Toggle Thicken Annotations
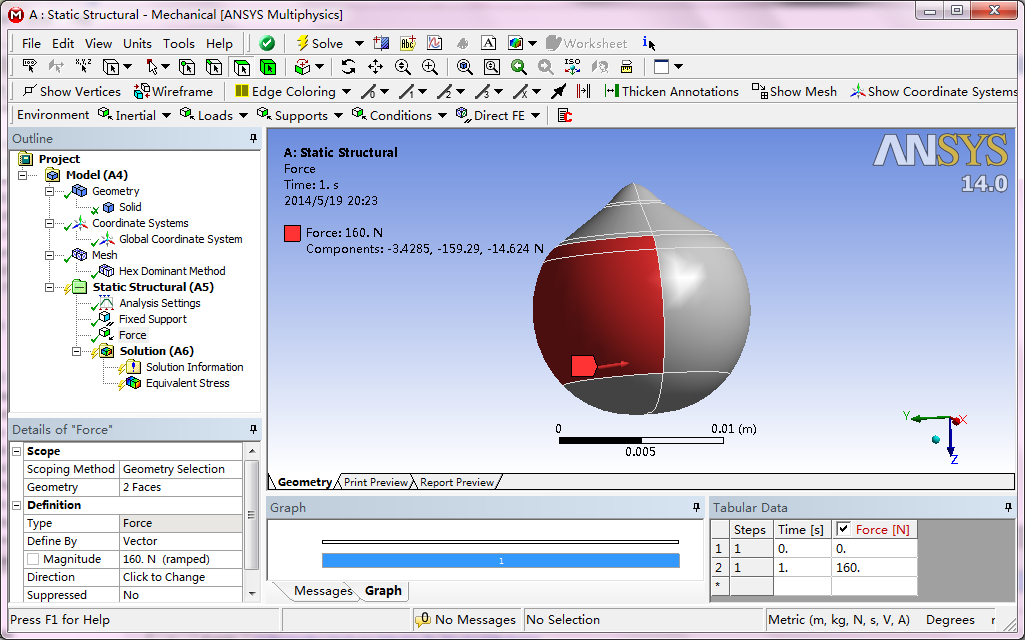This screenshot has width=1025, height=640. pyautogui.click(x=671, y=92)
